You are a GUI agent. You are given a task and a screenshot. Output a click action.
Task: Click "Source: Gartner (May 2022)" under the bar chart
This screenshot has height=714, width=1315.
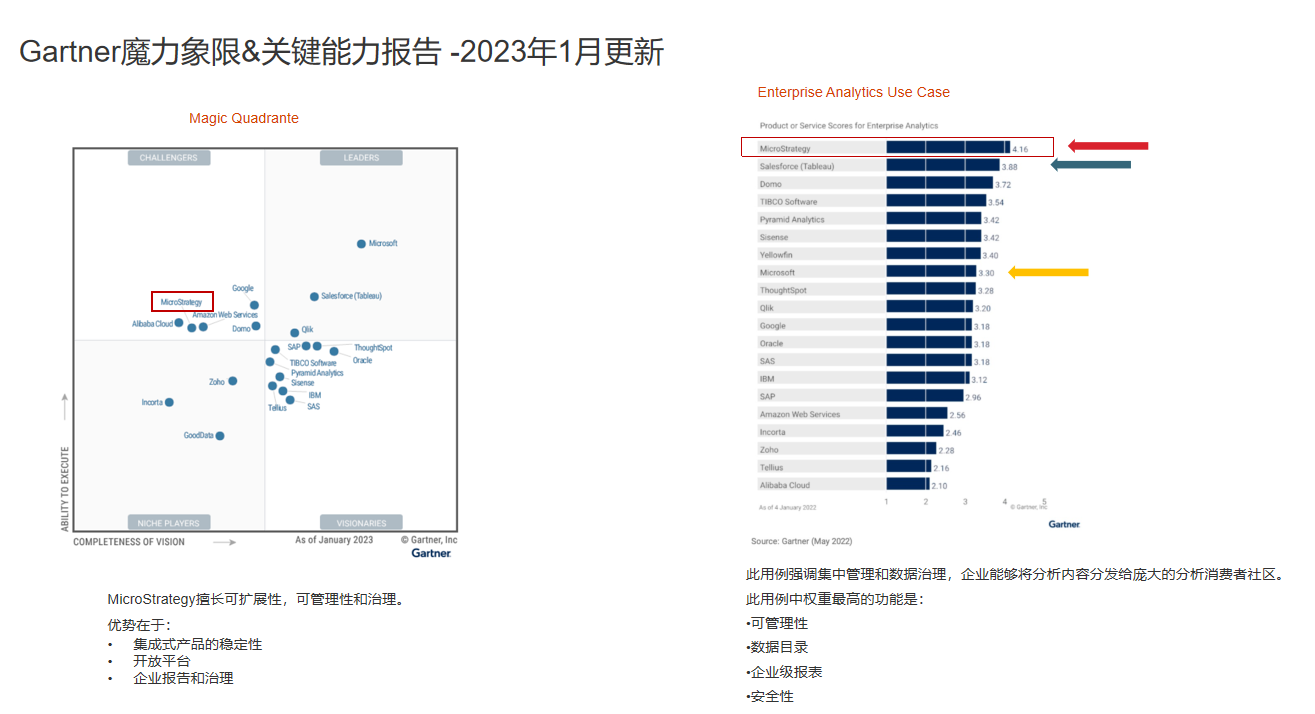tap(802, 541)
